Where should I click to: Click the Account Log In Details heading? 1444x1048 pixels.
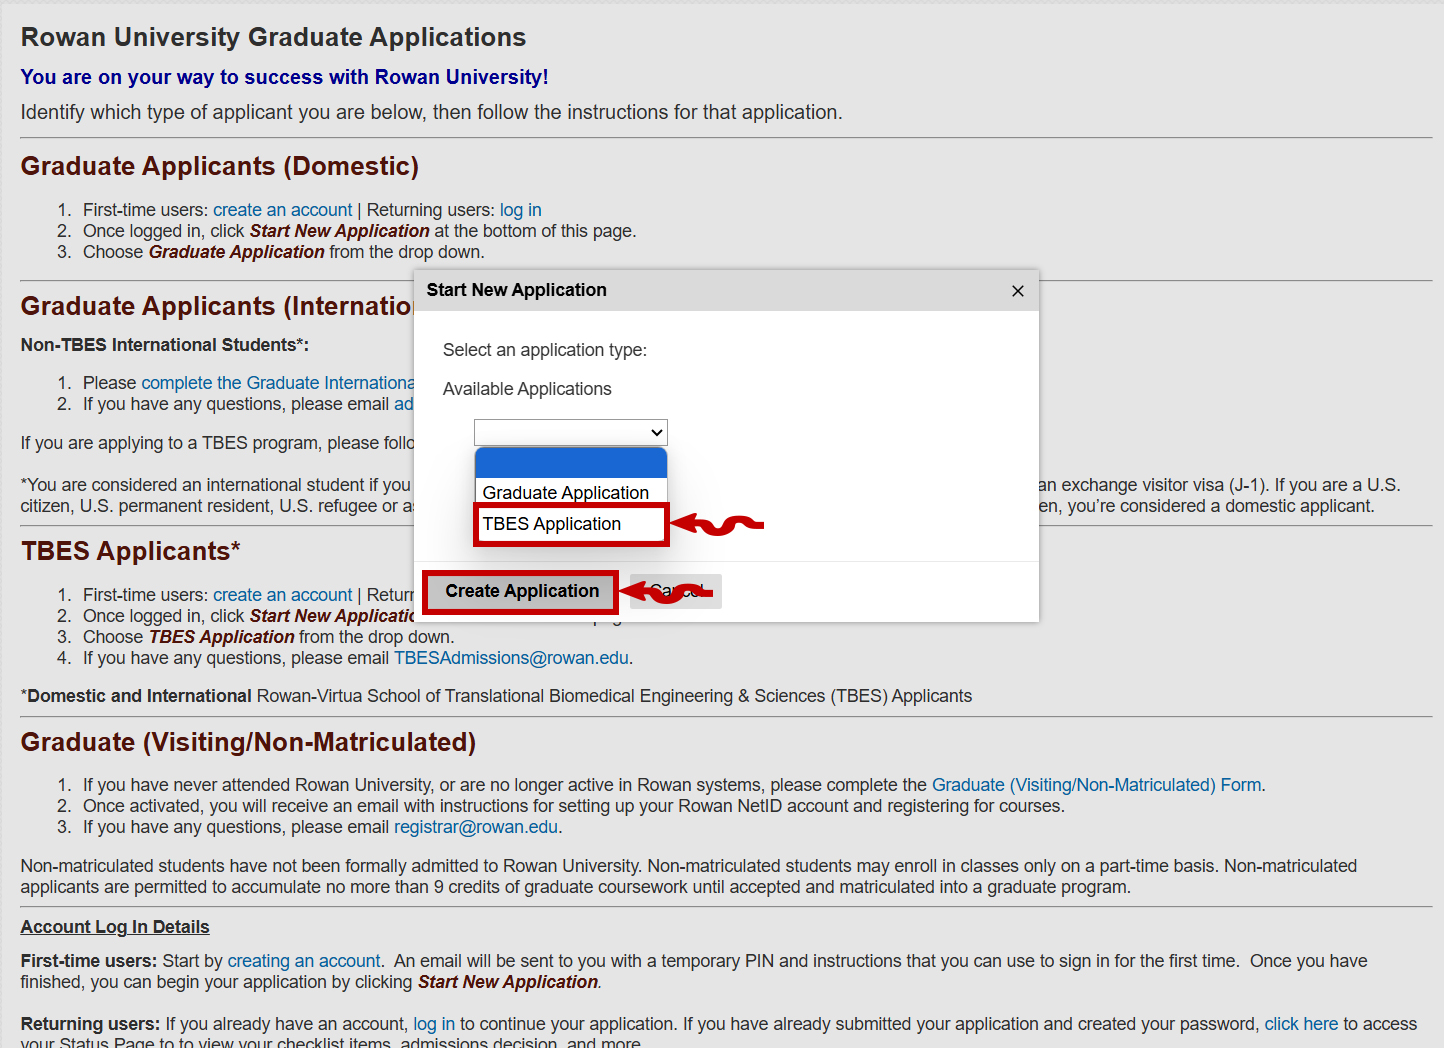[115, 927]
